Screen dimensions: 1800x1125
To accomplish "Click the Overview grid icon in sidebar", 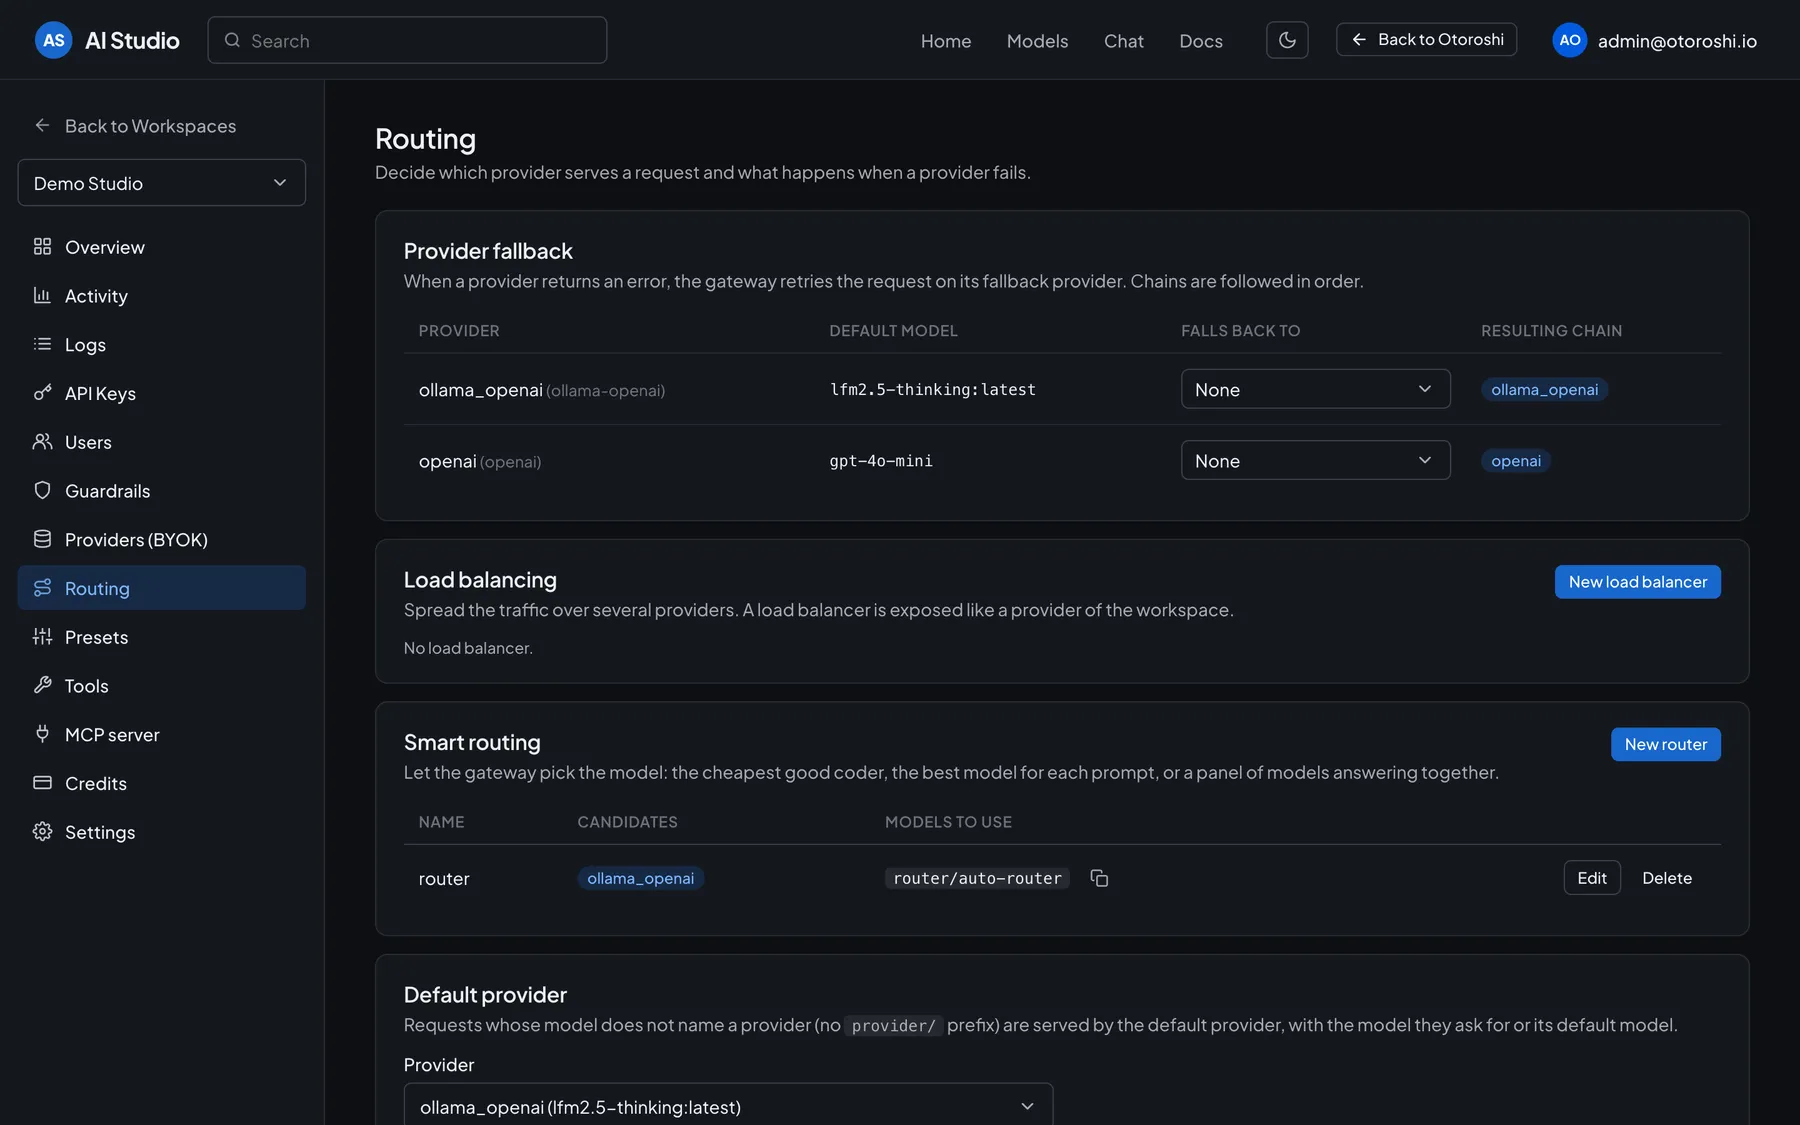I will 42,246.
